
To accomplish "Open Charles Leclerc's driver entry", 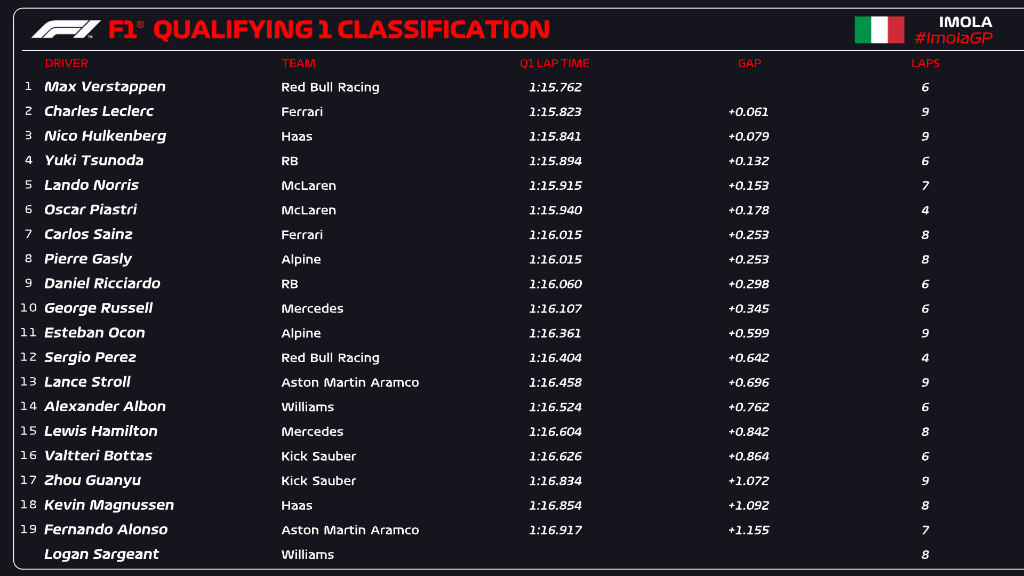I will coord(99,111).
